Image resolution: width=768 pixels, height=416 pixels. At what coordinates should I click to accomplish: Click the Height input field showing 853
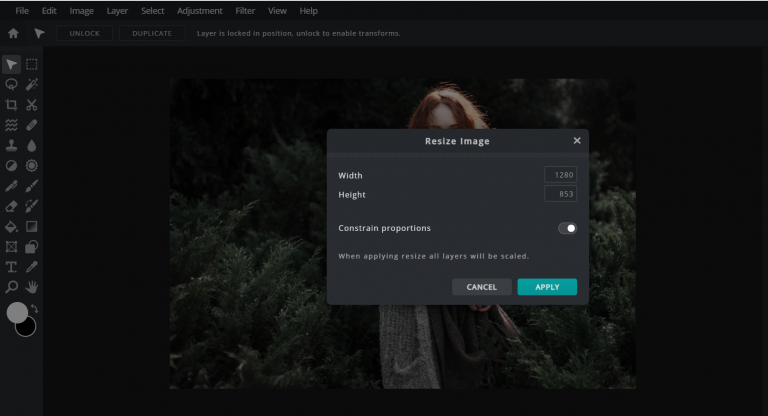tap(560, 194)
